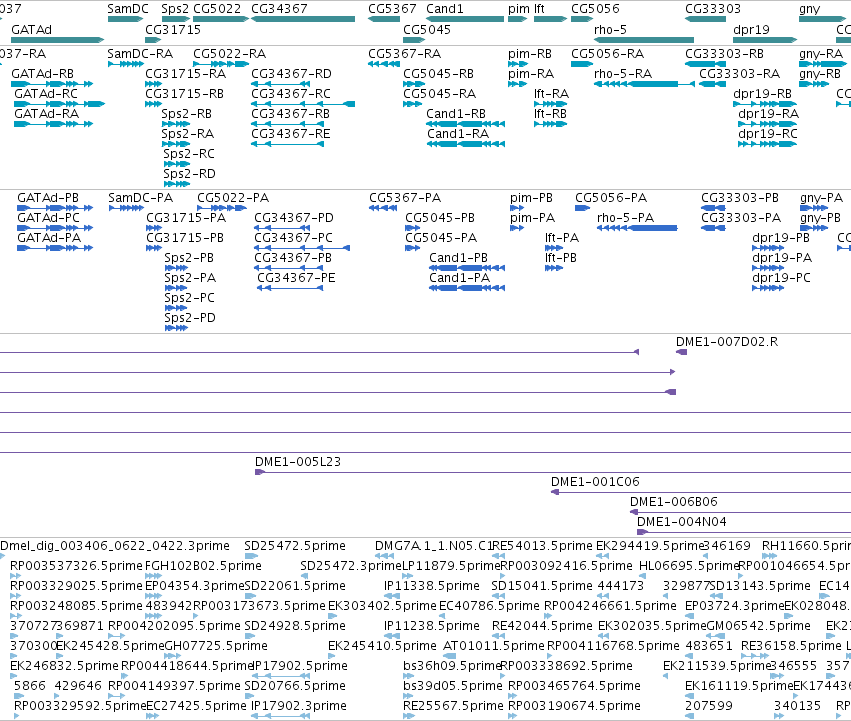Click transcript Cand1-RB
This screenshot has width=851, height=721.
point(466,124)
